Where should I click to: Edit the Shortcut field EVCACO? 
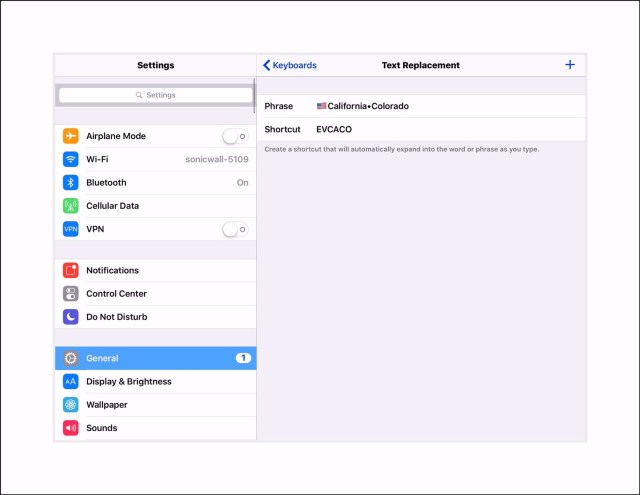(x=421, y=129)
